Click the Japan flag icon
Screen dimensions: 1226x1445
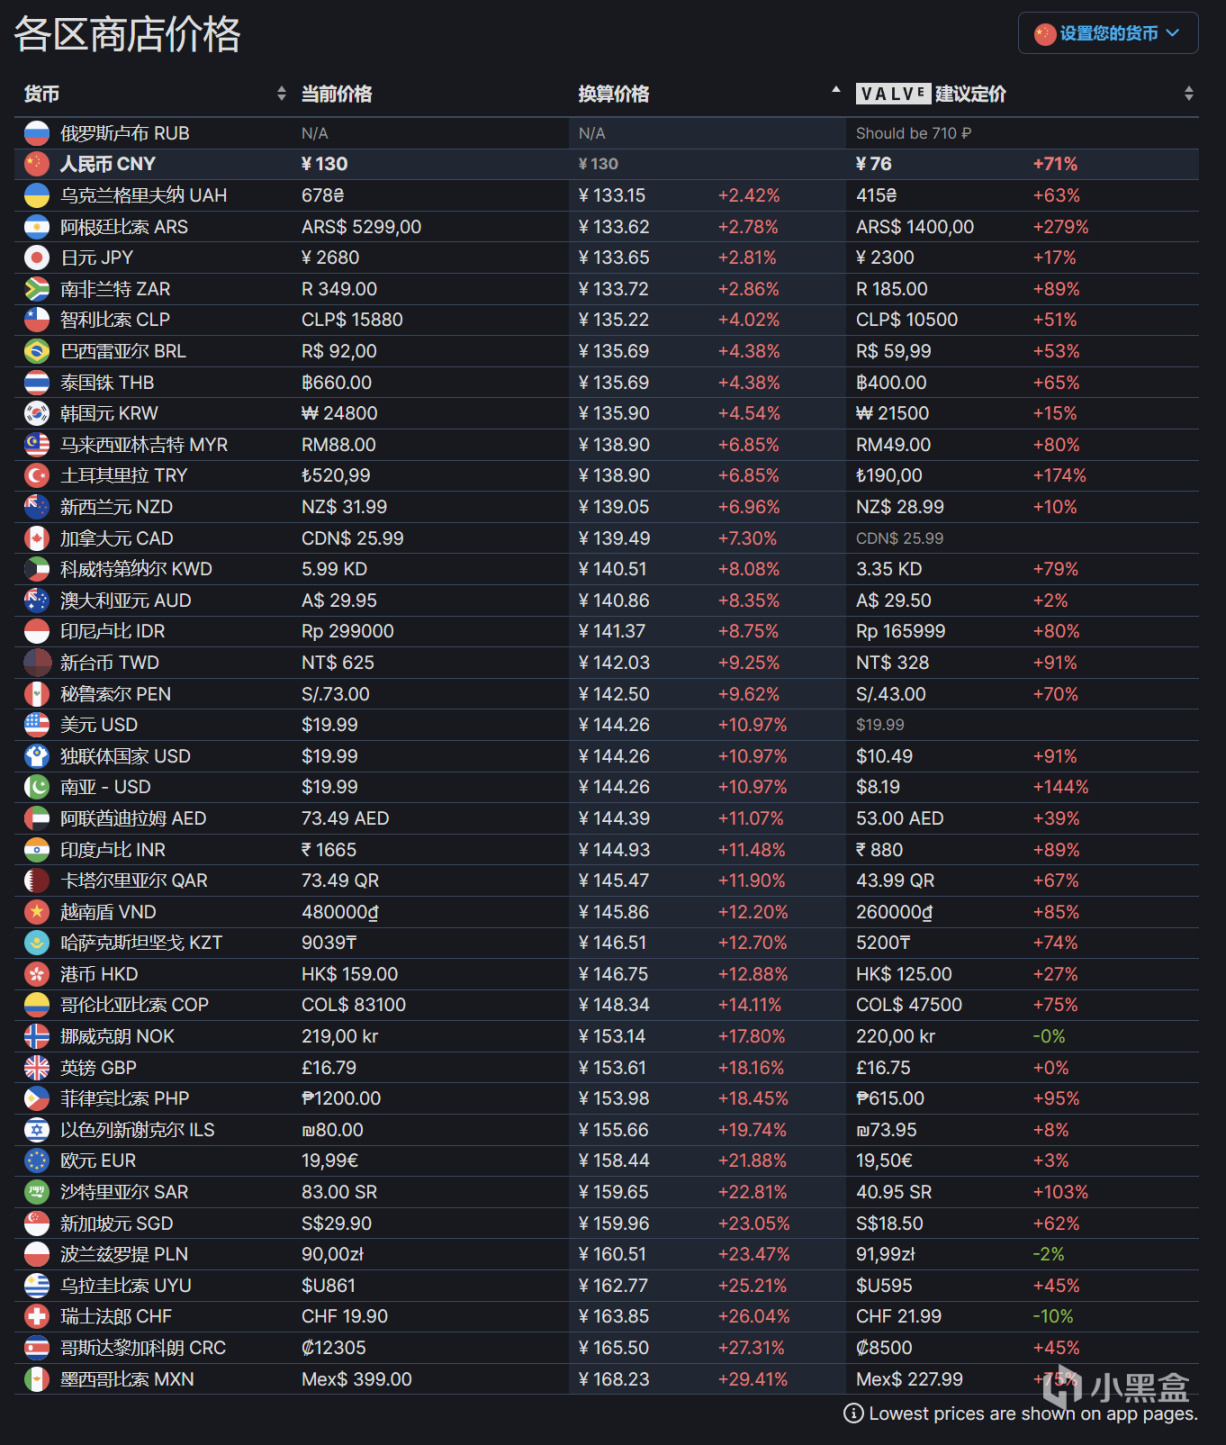(37, 258)
